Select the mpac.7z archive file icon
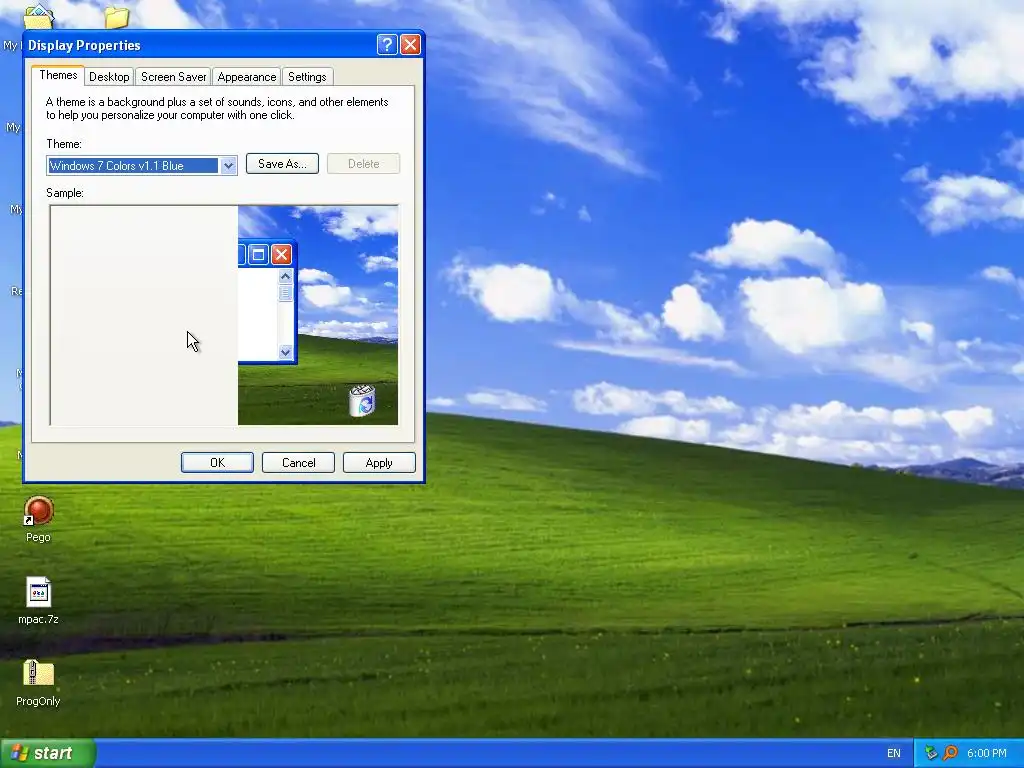Image resolution: width=1024 pixels, height=768 pixels. click(39, 593)
